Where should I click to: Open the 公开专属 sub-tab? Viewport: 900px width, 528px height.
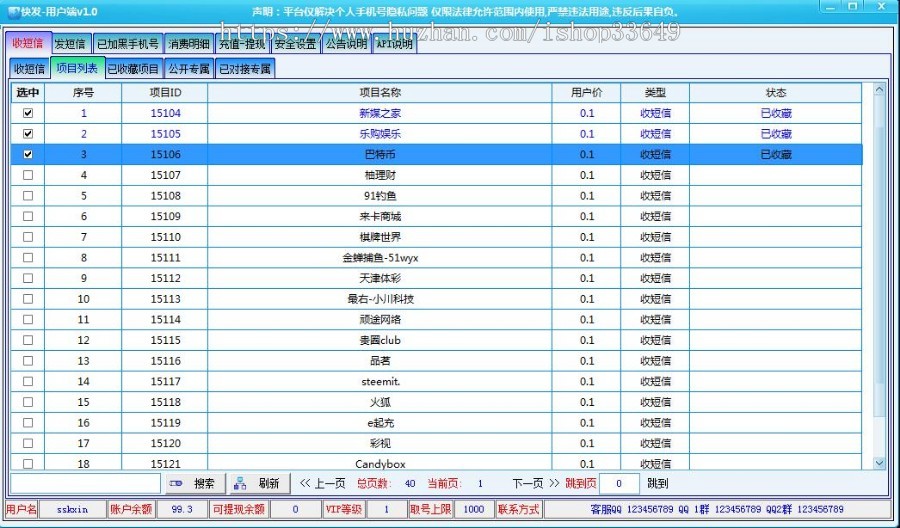[x=189, y=69]
